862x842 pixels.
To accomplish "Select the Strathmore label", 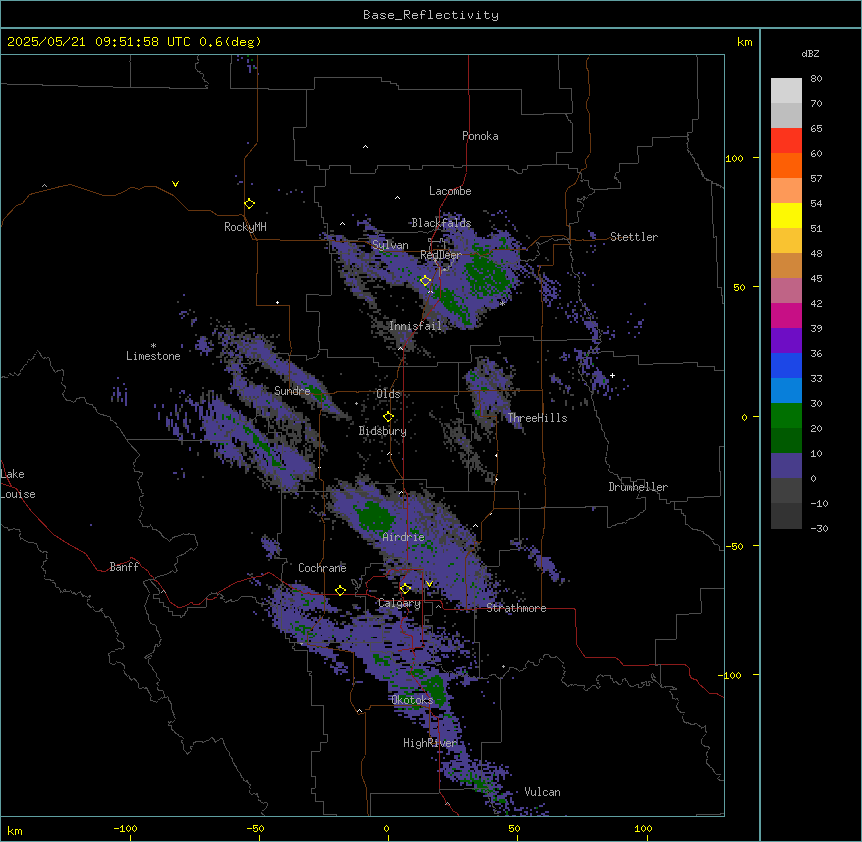I will point(516,608).
